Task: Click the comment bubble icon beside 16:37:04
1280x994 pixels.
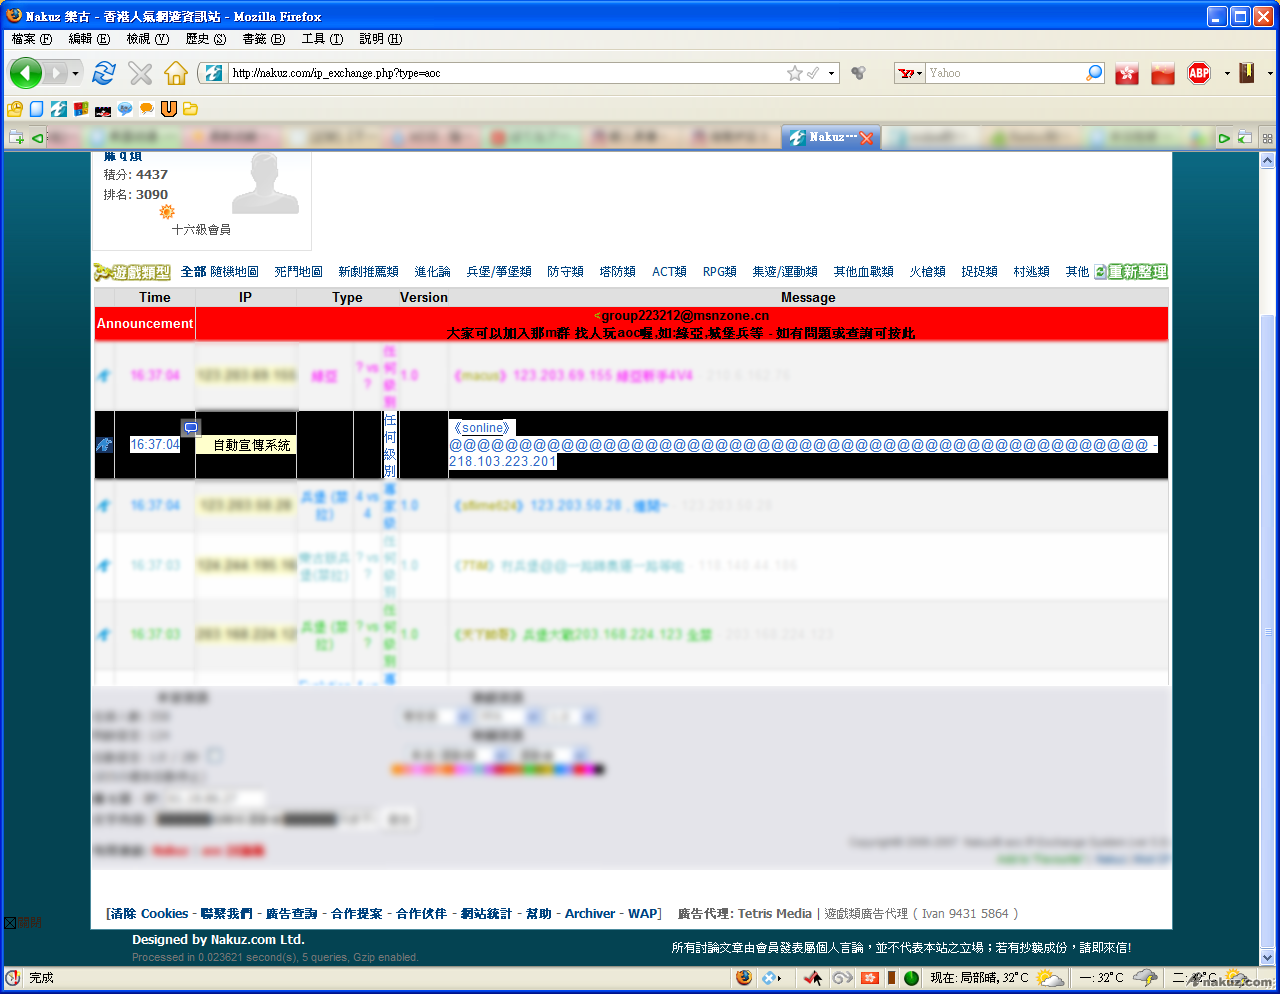Action: [191, 427]
